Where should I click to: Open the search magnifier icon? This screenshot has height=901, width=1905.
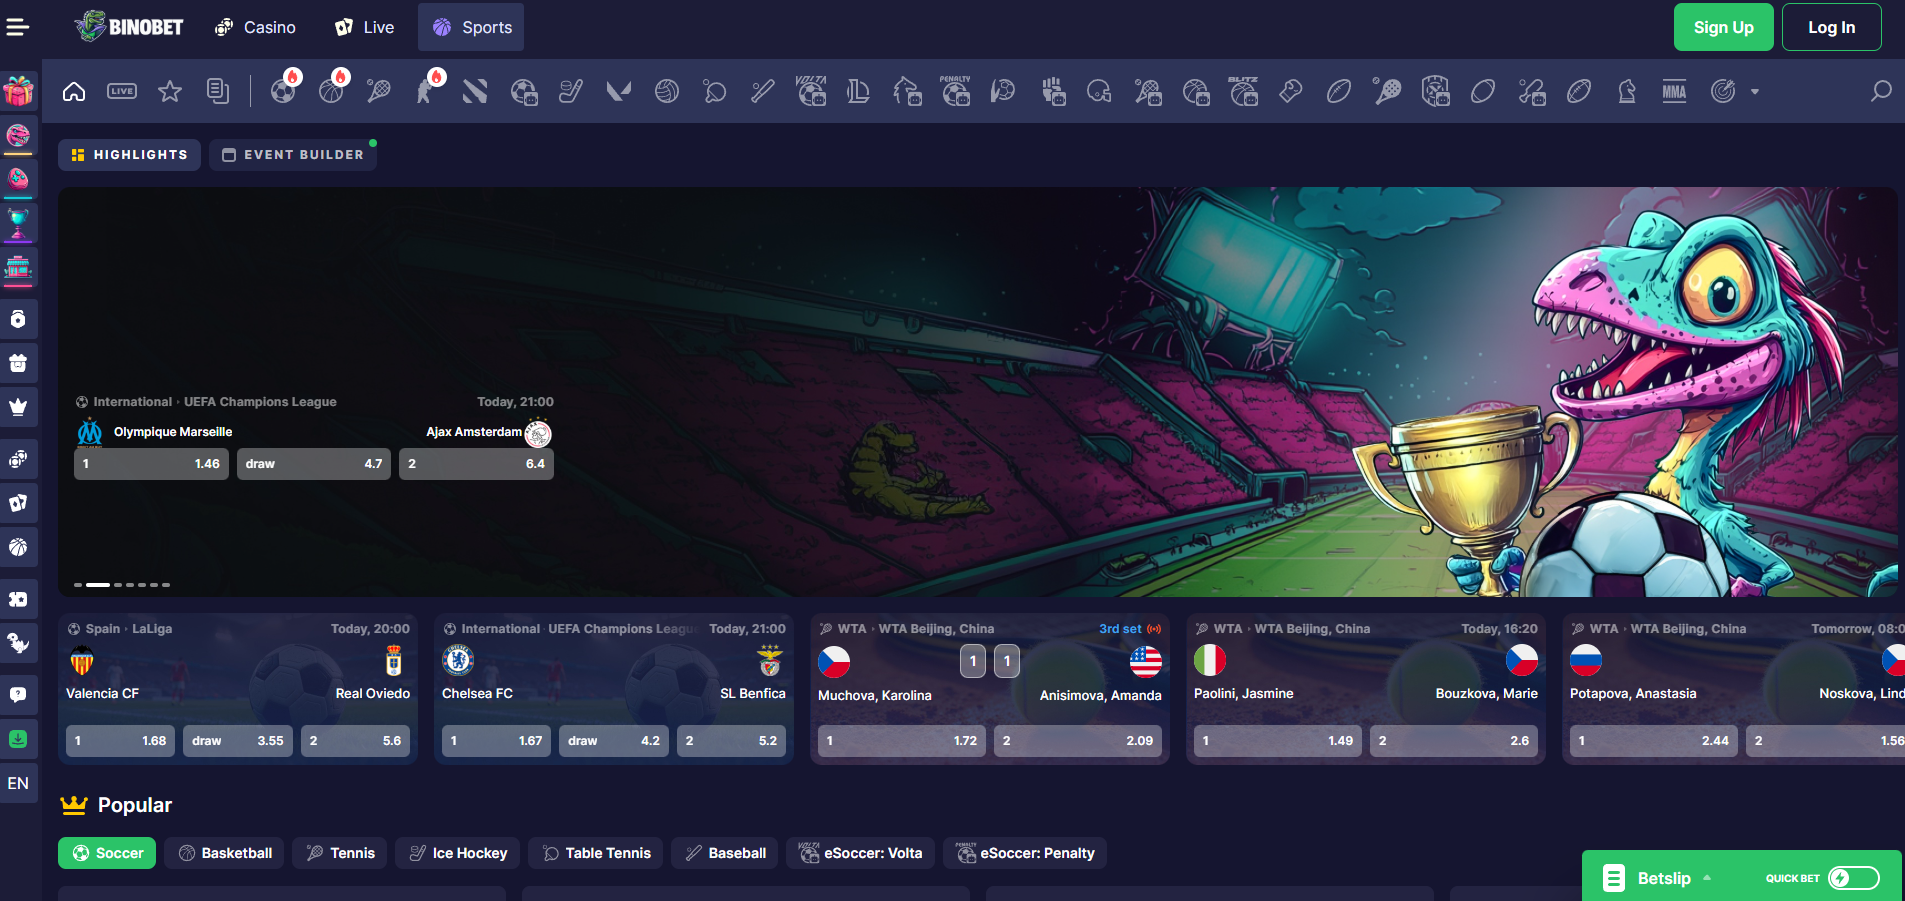[x=1880, y=92]
